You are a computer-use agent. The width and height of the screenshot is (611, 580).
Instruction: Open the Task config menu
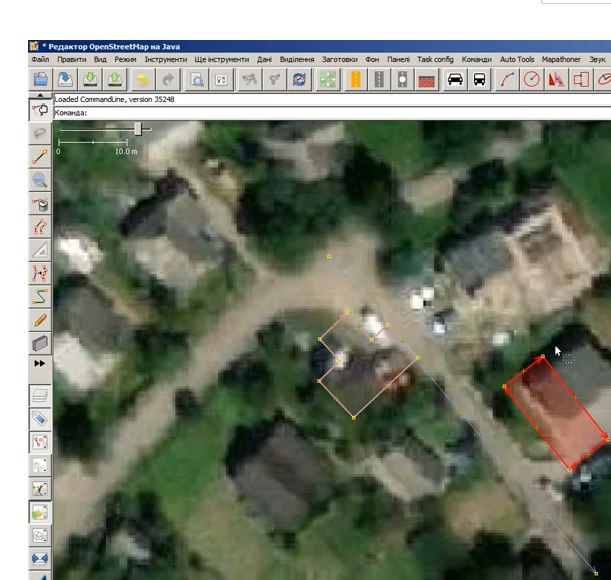click(x=436, y=59)
